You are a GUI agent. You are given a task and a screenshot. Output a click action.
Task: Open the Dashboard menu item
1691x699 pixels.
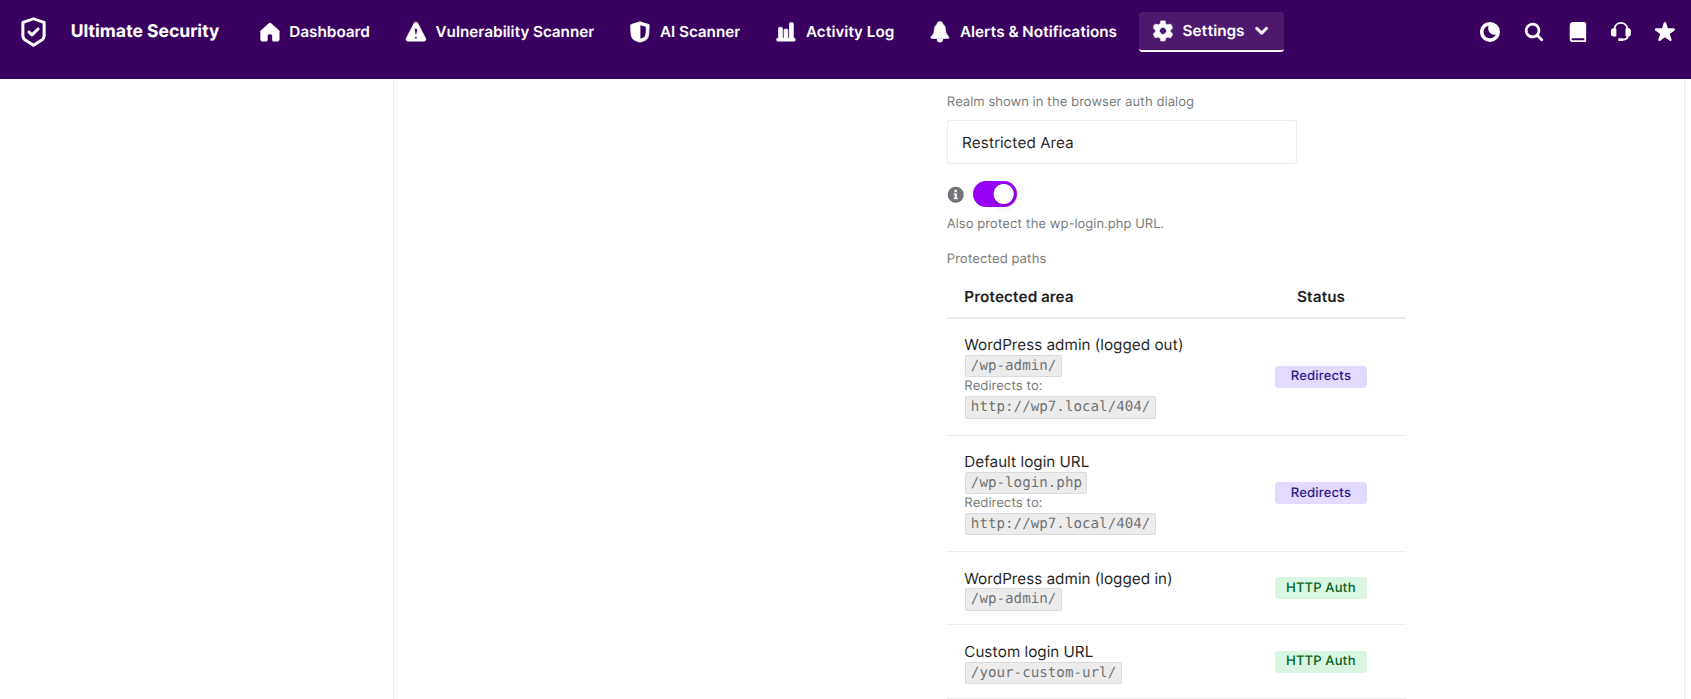click(315, 32)
